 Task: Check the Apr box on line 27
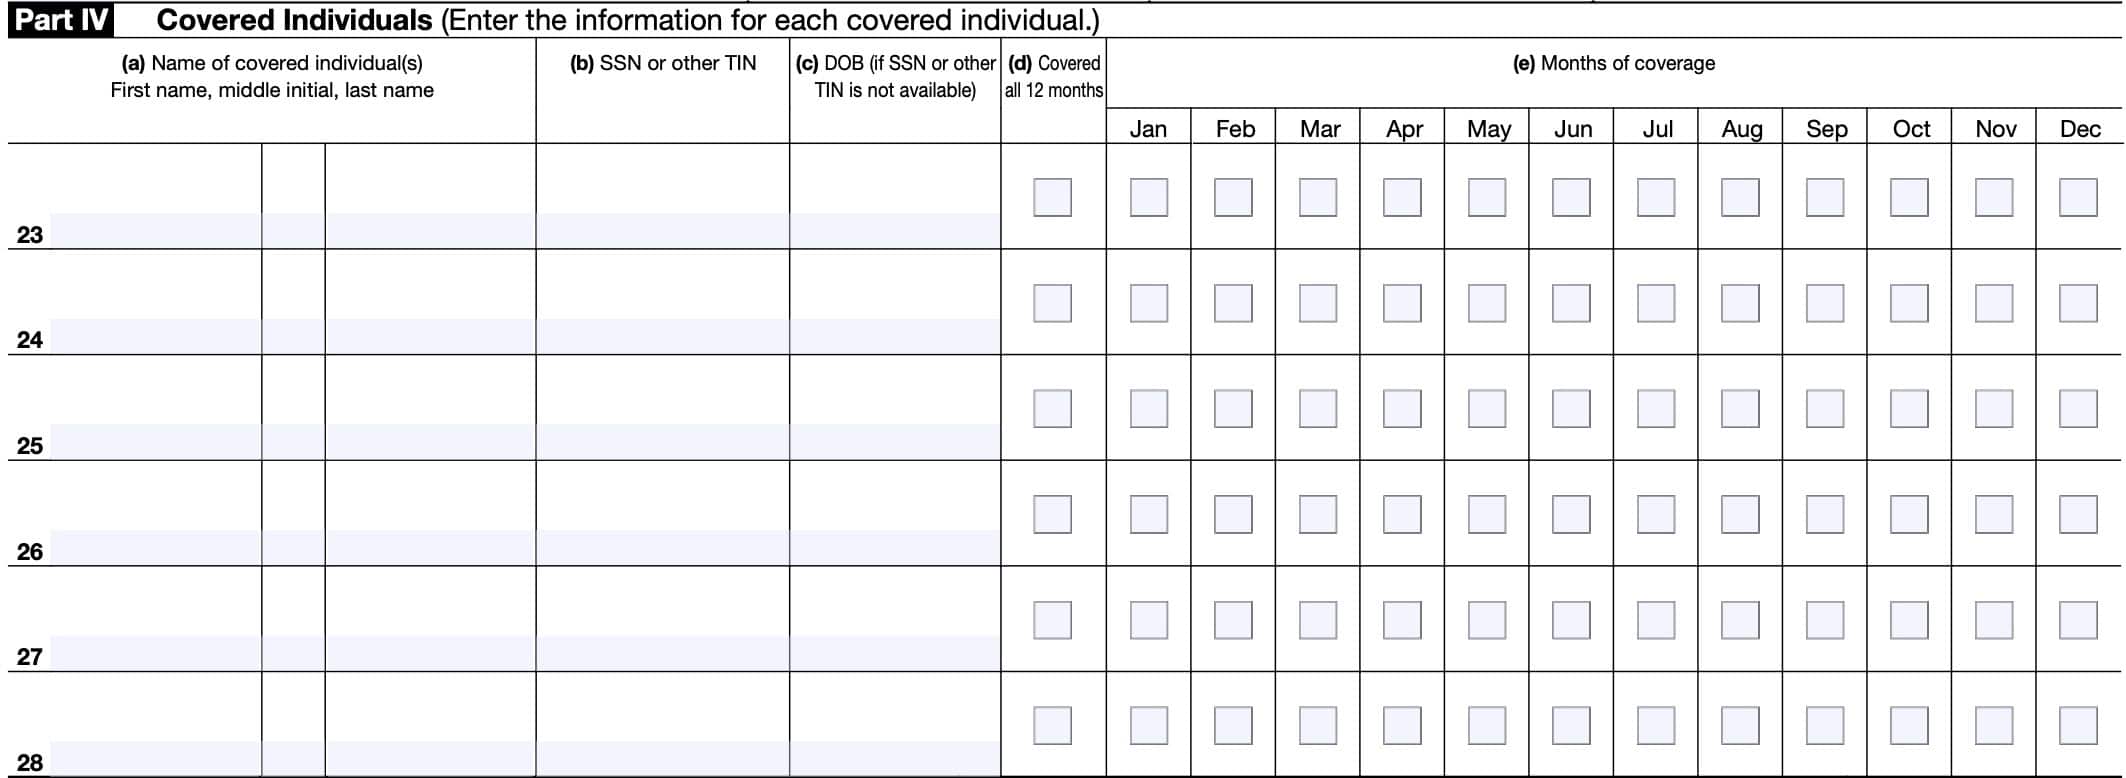(x=1402, y=620)
